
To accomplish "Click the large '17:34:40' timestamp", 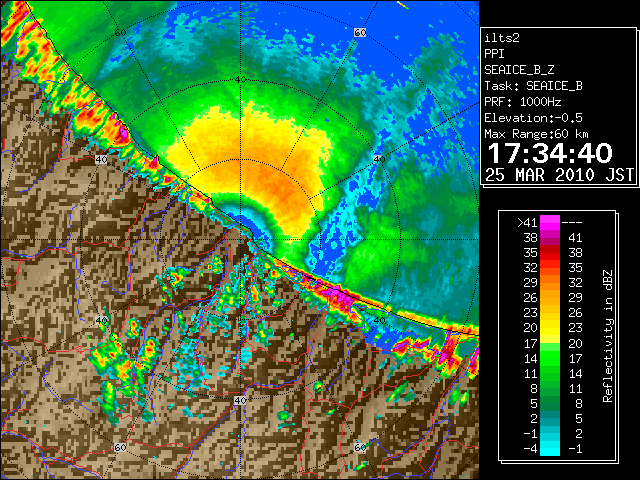I will click(550, 153).
